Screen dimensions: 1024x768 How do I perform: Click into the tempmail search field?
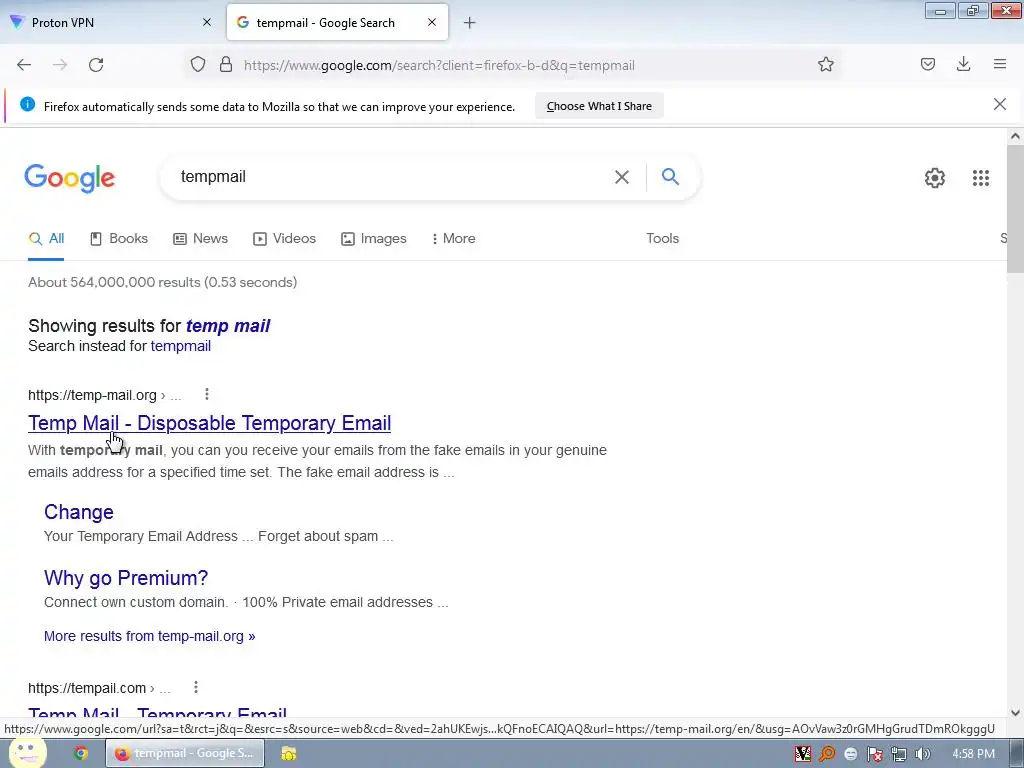click(x=392, y=177)
